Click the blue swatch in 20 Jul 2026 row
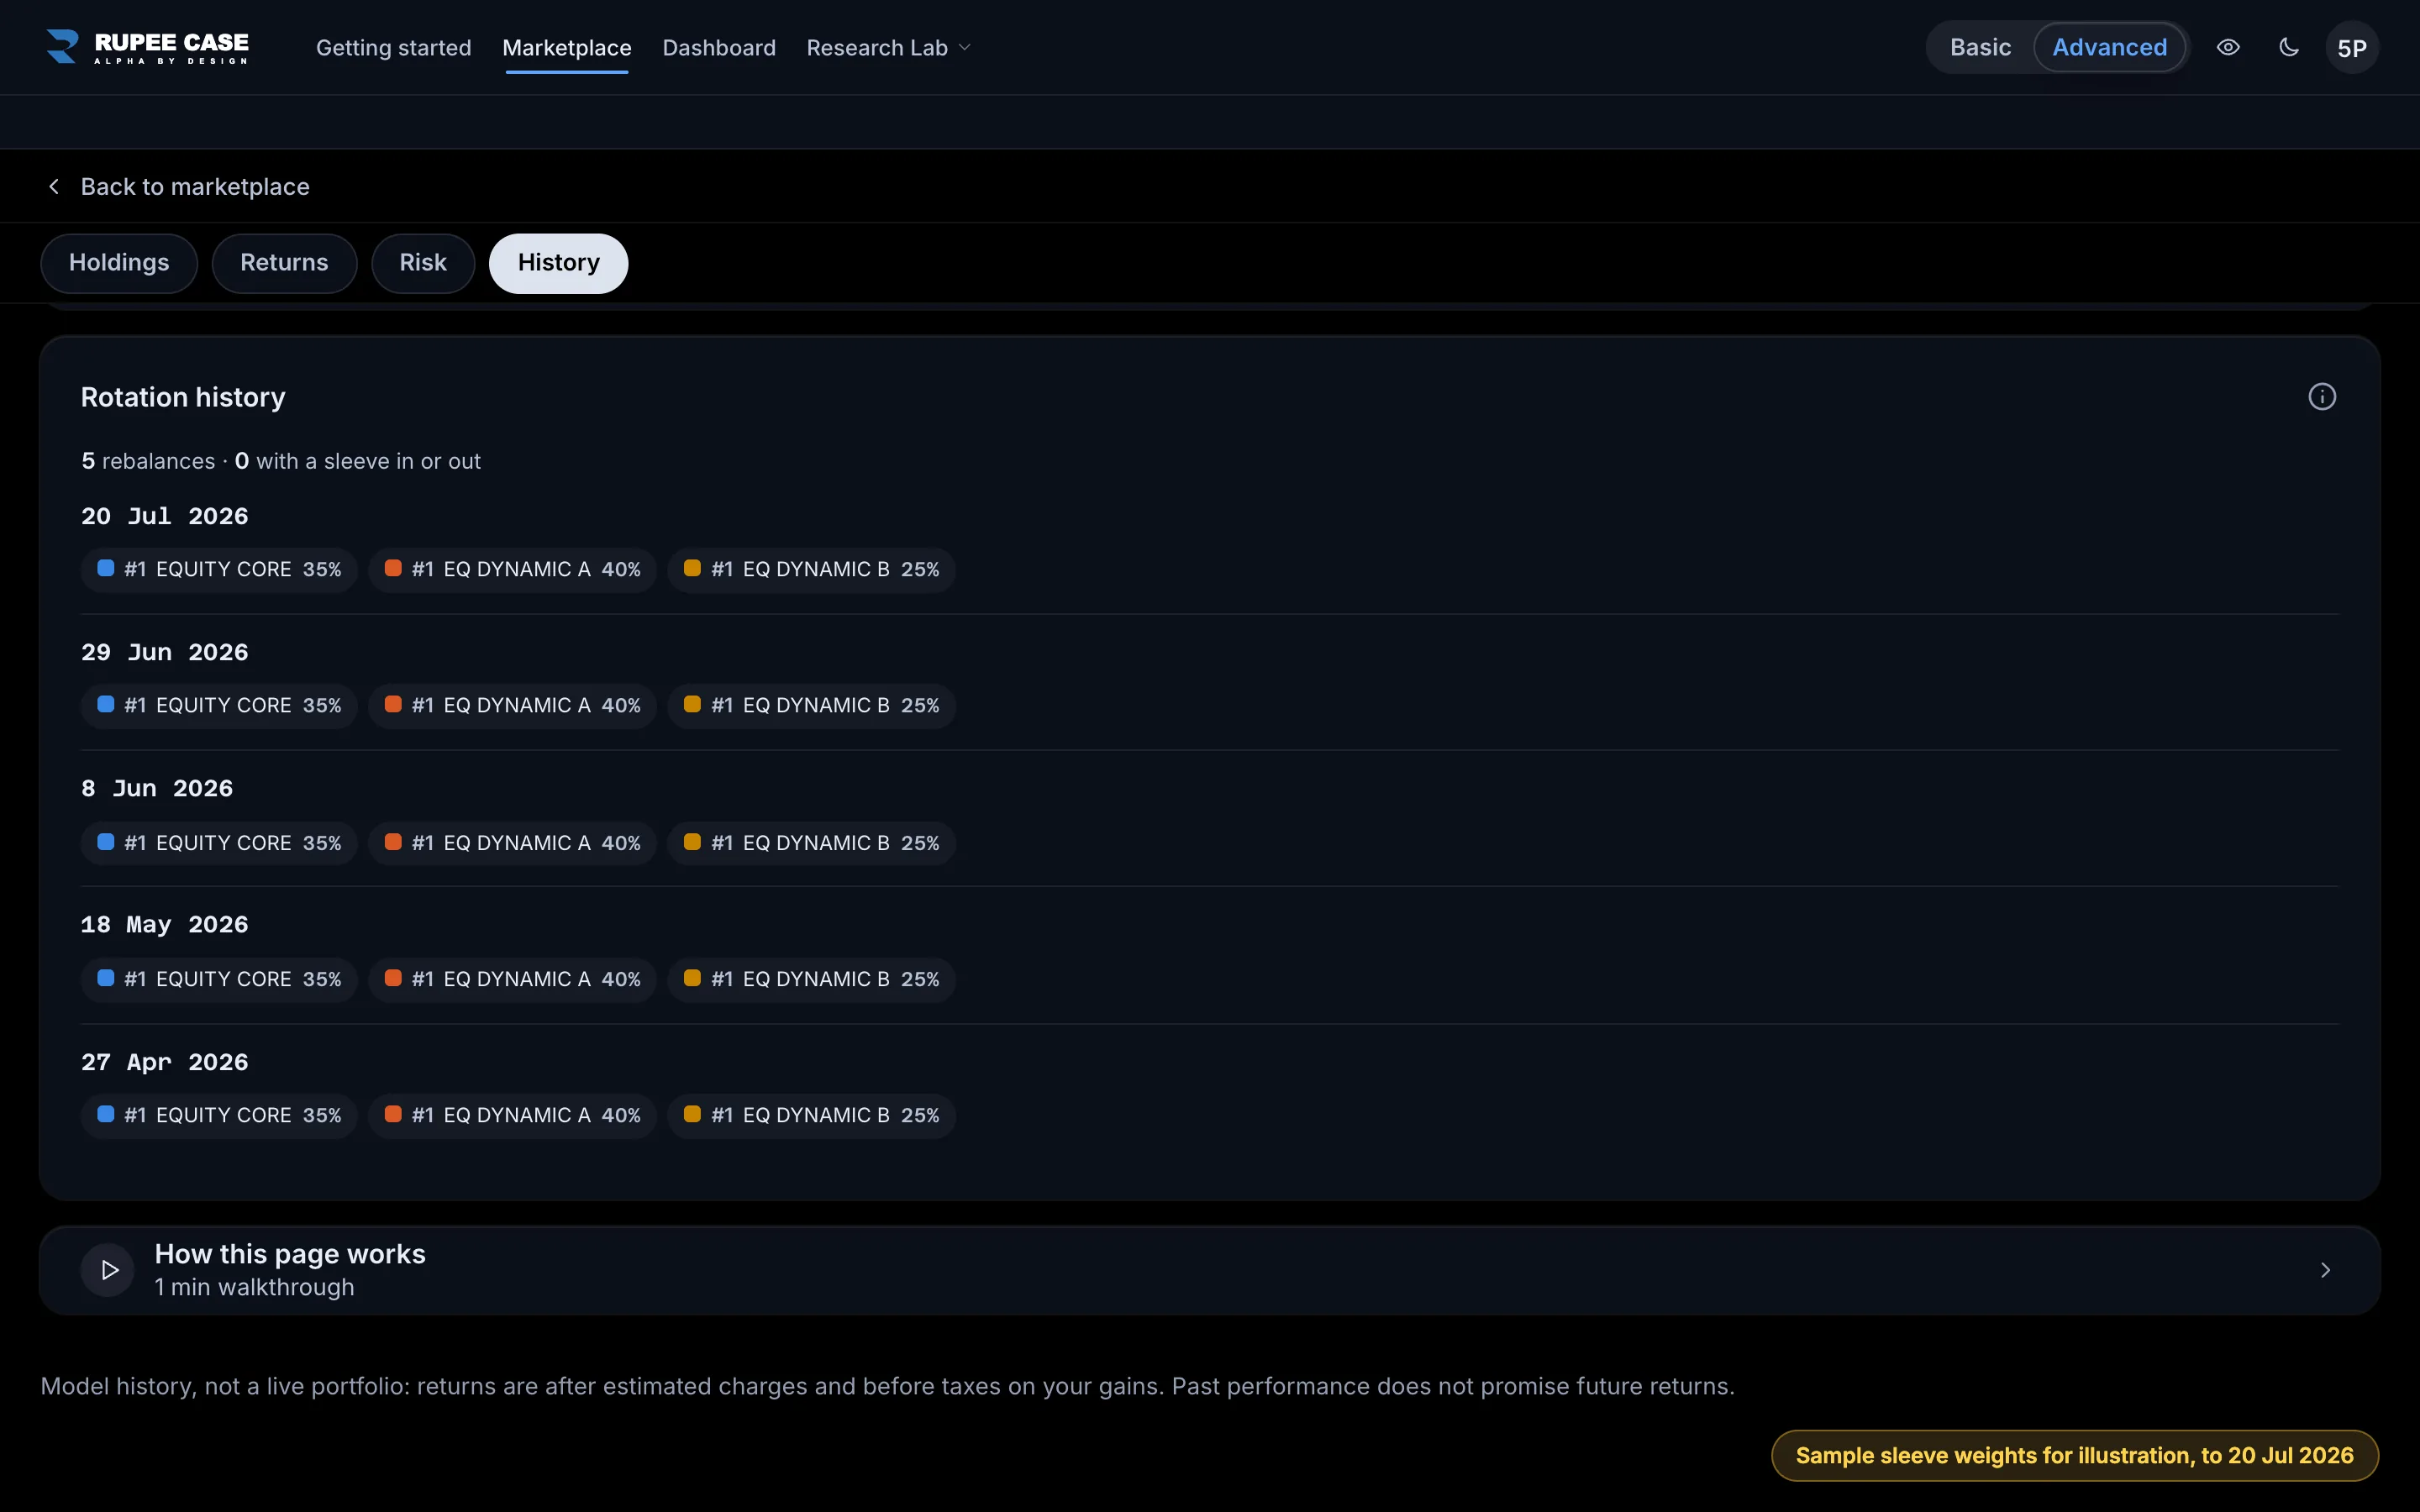2420x1512 pixels. point(105,568)
